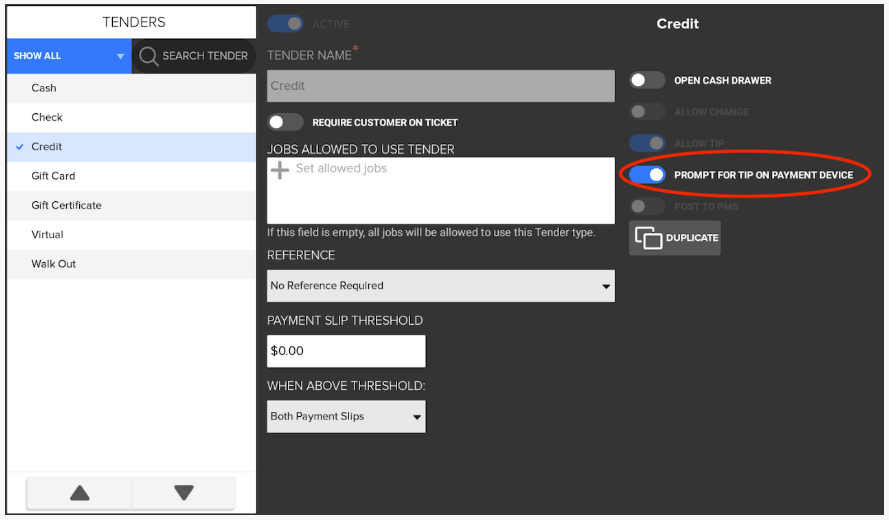Select the Gift Card tender
This screenshot has width=889, height=520.
(x=53, y=176)
